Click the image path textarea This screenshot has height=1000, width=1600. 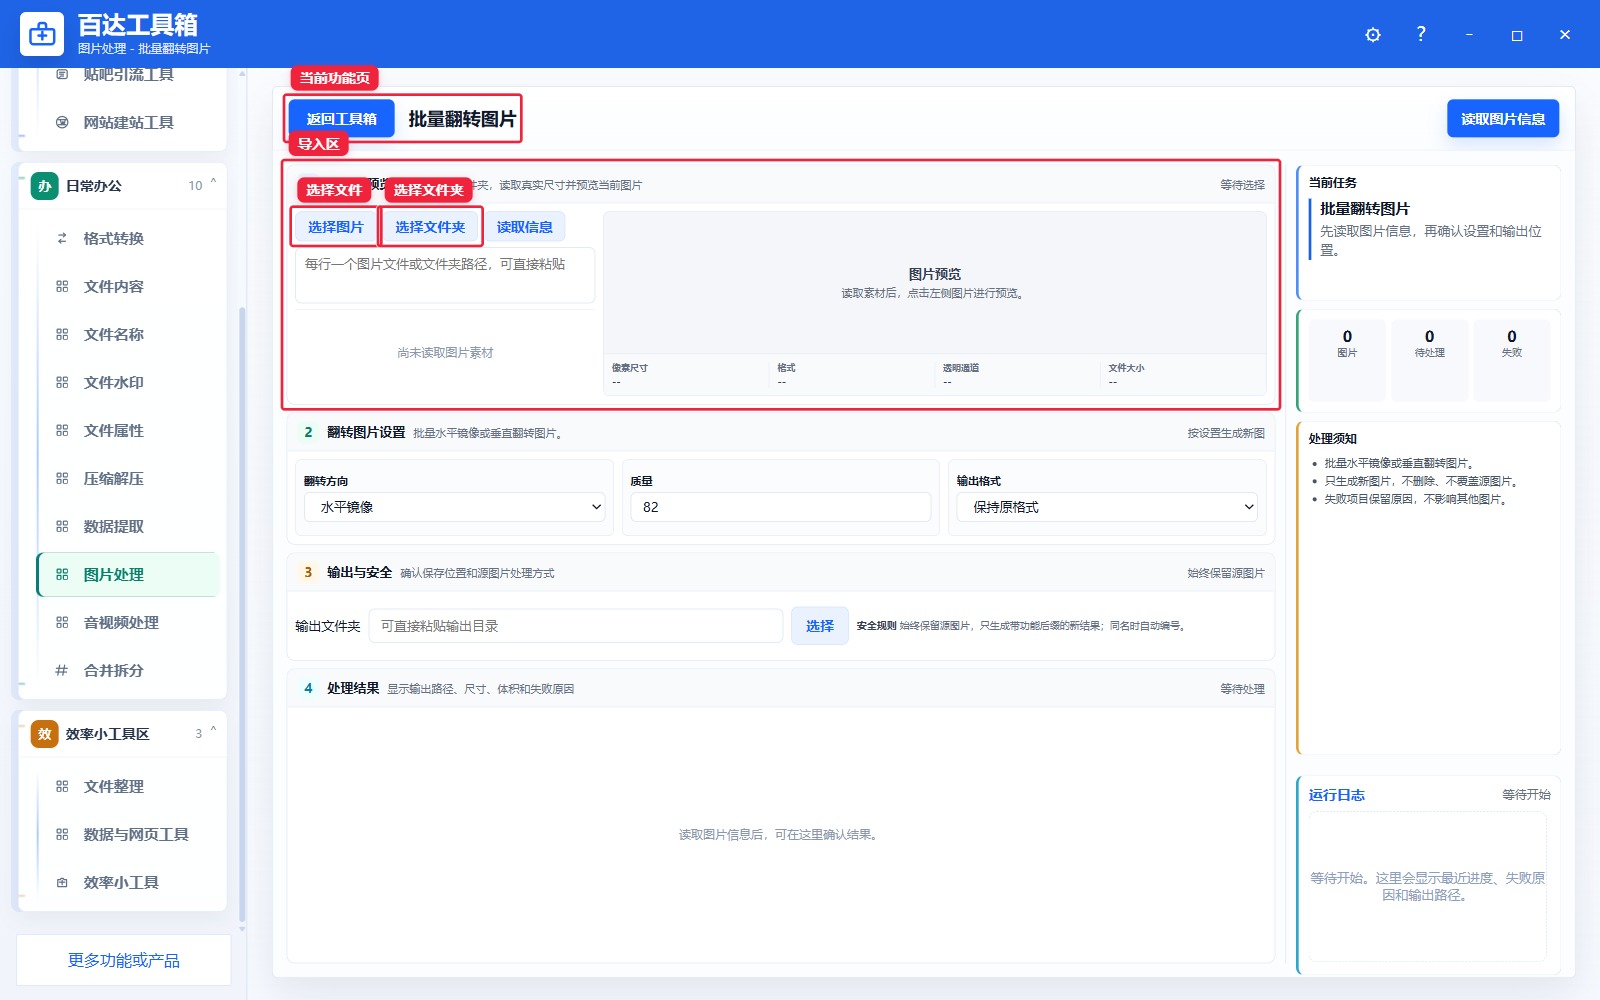tap(445, 275)
